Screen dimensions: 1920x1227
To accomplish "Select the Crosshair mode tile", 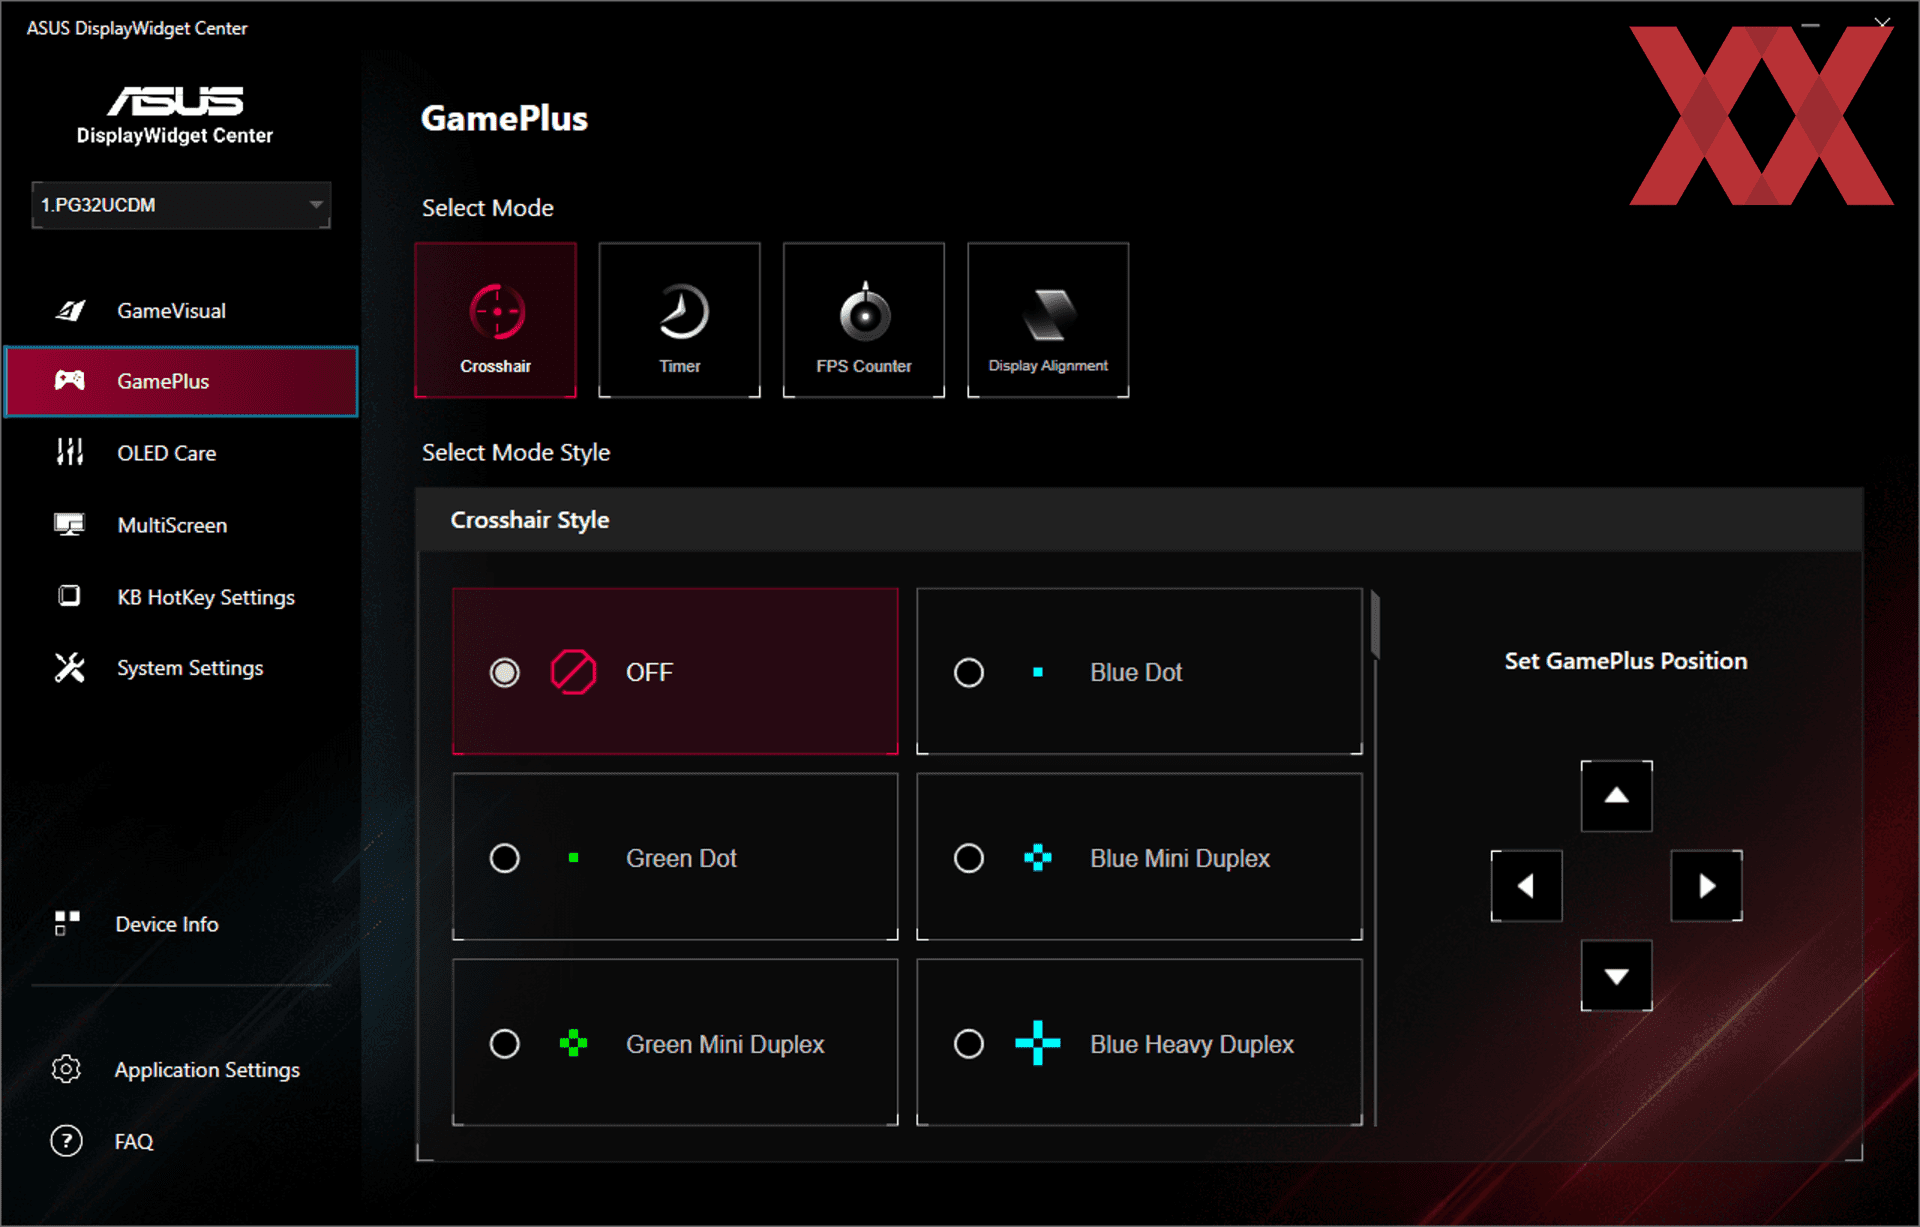I will [x=496, y=320].
